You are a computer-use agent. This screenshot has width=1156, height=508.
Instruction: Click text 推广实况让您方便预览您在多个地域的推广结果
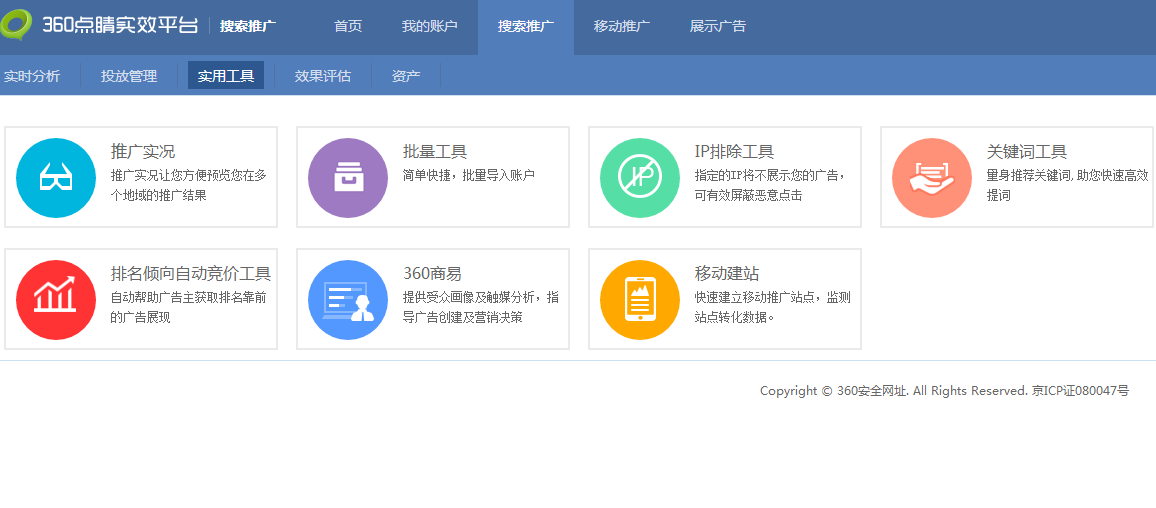coord(189,185)
